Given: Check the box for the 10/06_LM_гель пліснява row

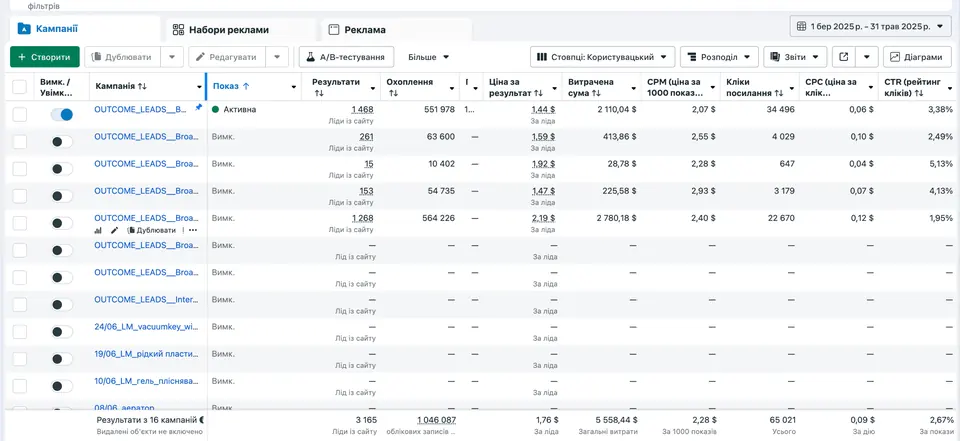Looking at the screenshot, I should 20,386.
